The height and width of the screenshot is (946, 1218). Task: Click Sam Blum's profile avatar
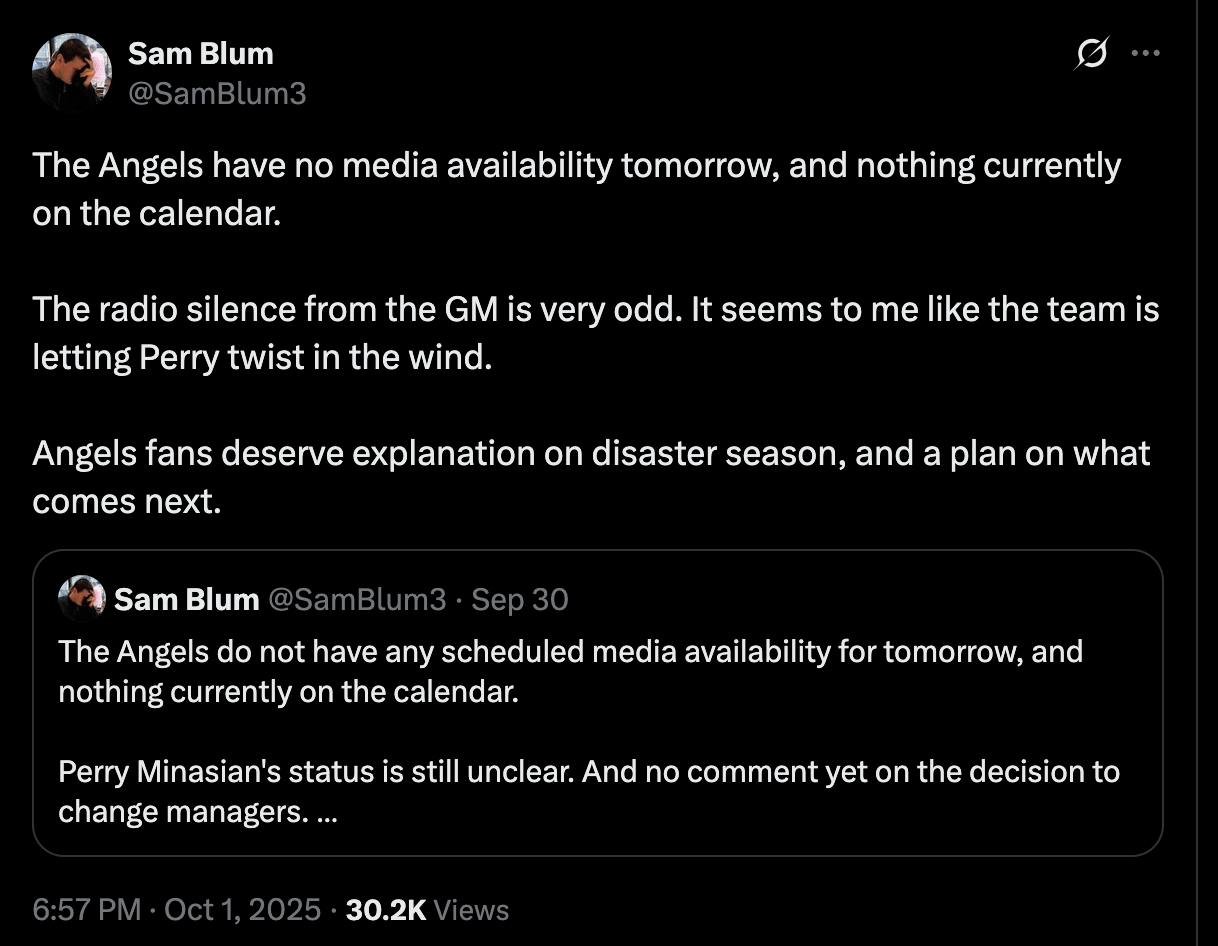[x=71, y=72]
